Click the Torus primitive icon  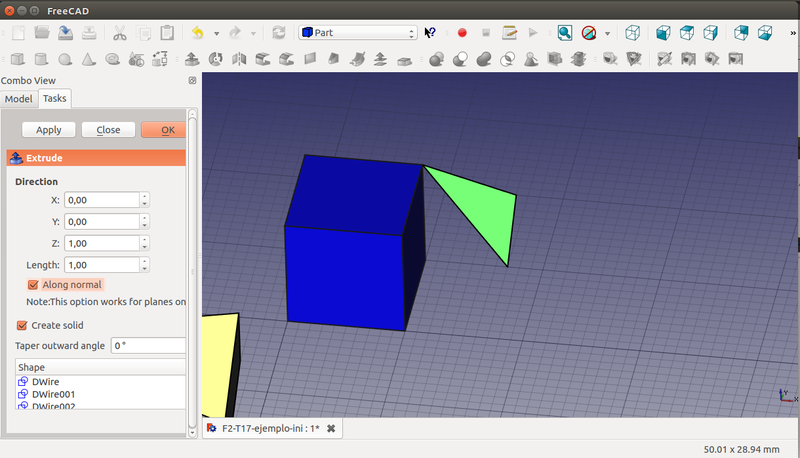click(113, 59)
